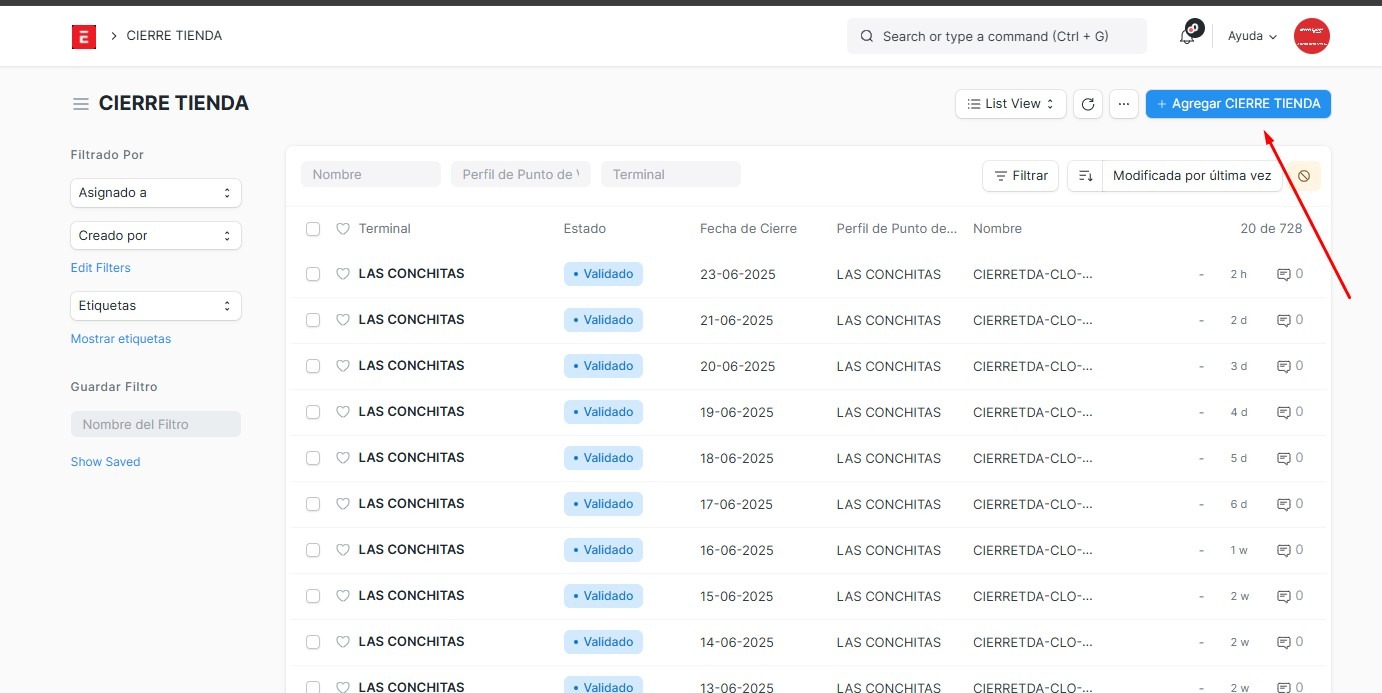Click the user profile avatar
The image size is (1382, 693).
click(1311, 36)
